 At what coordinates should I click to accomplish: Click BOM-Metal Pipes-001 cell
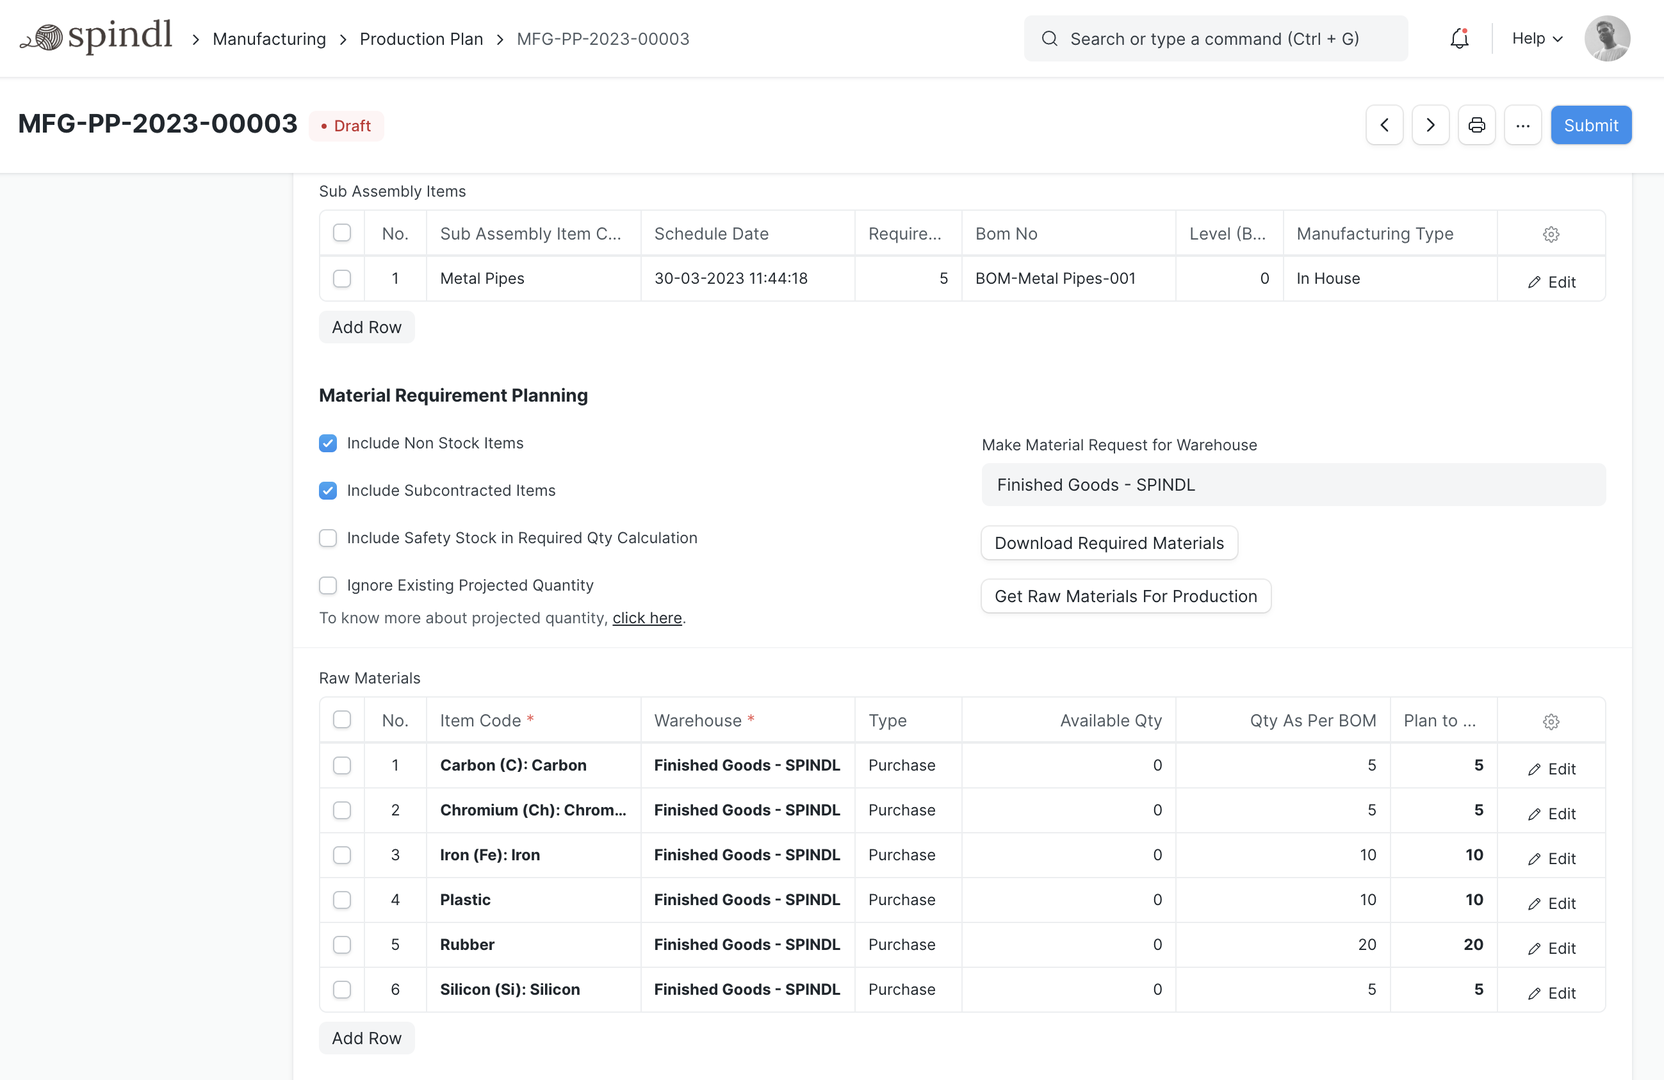click(x=1068, y=278)
